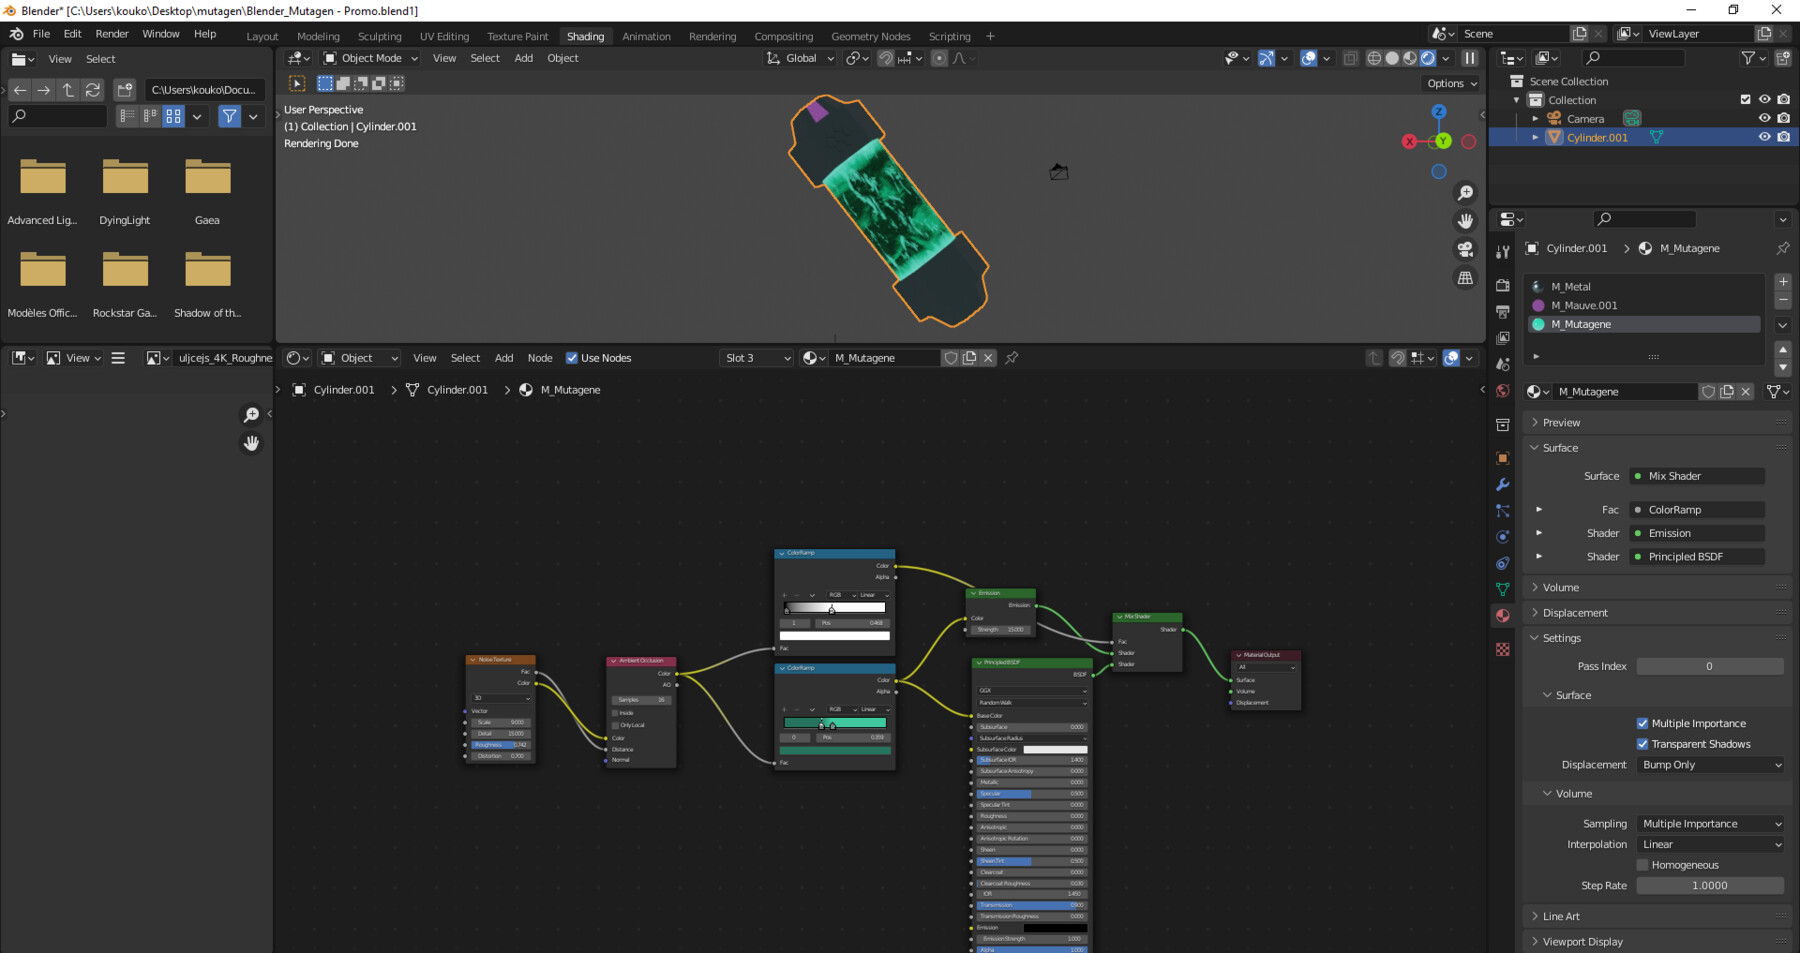Image resolution: width=1800 pixels, height=953 pixels.
Task: Open the Modifiers wrench properties tab
Action: [x=1502, y=485]
